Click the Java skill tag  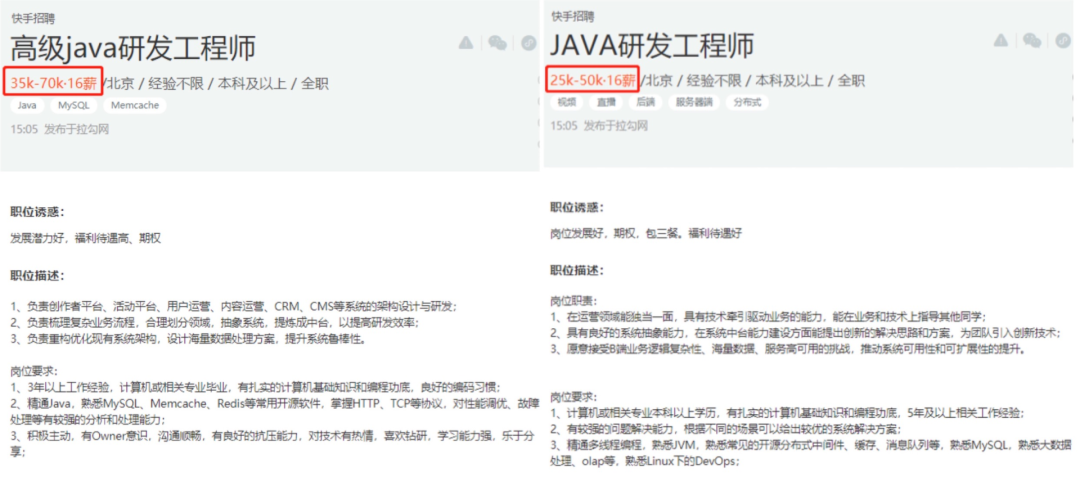[x=28, y=105]
